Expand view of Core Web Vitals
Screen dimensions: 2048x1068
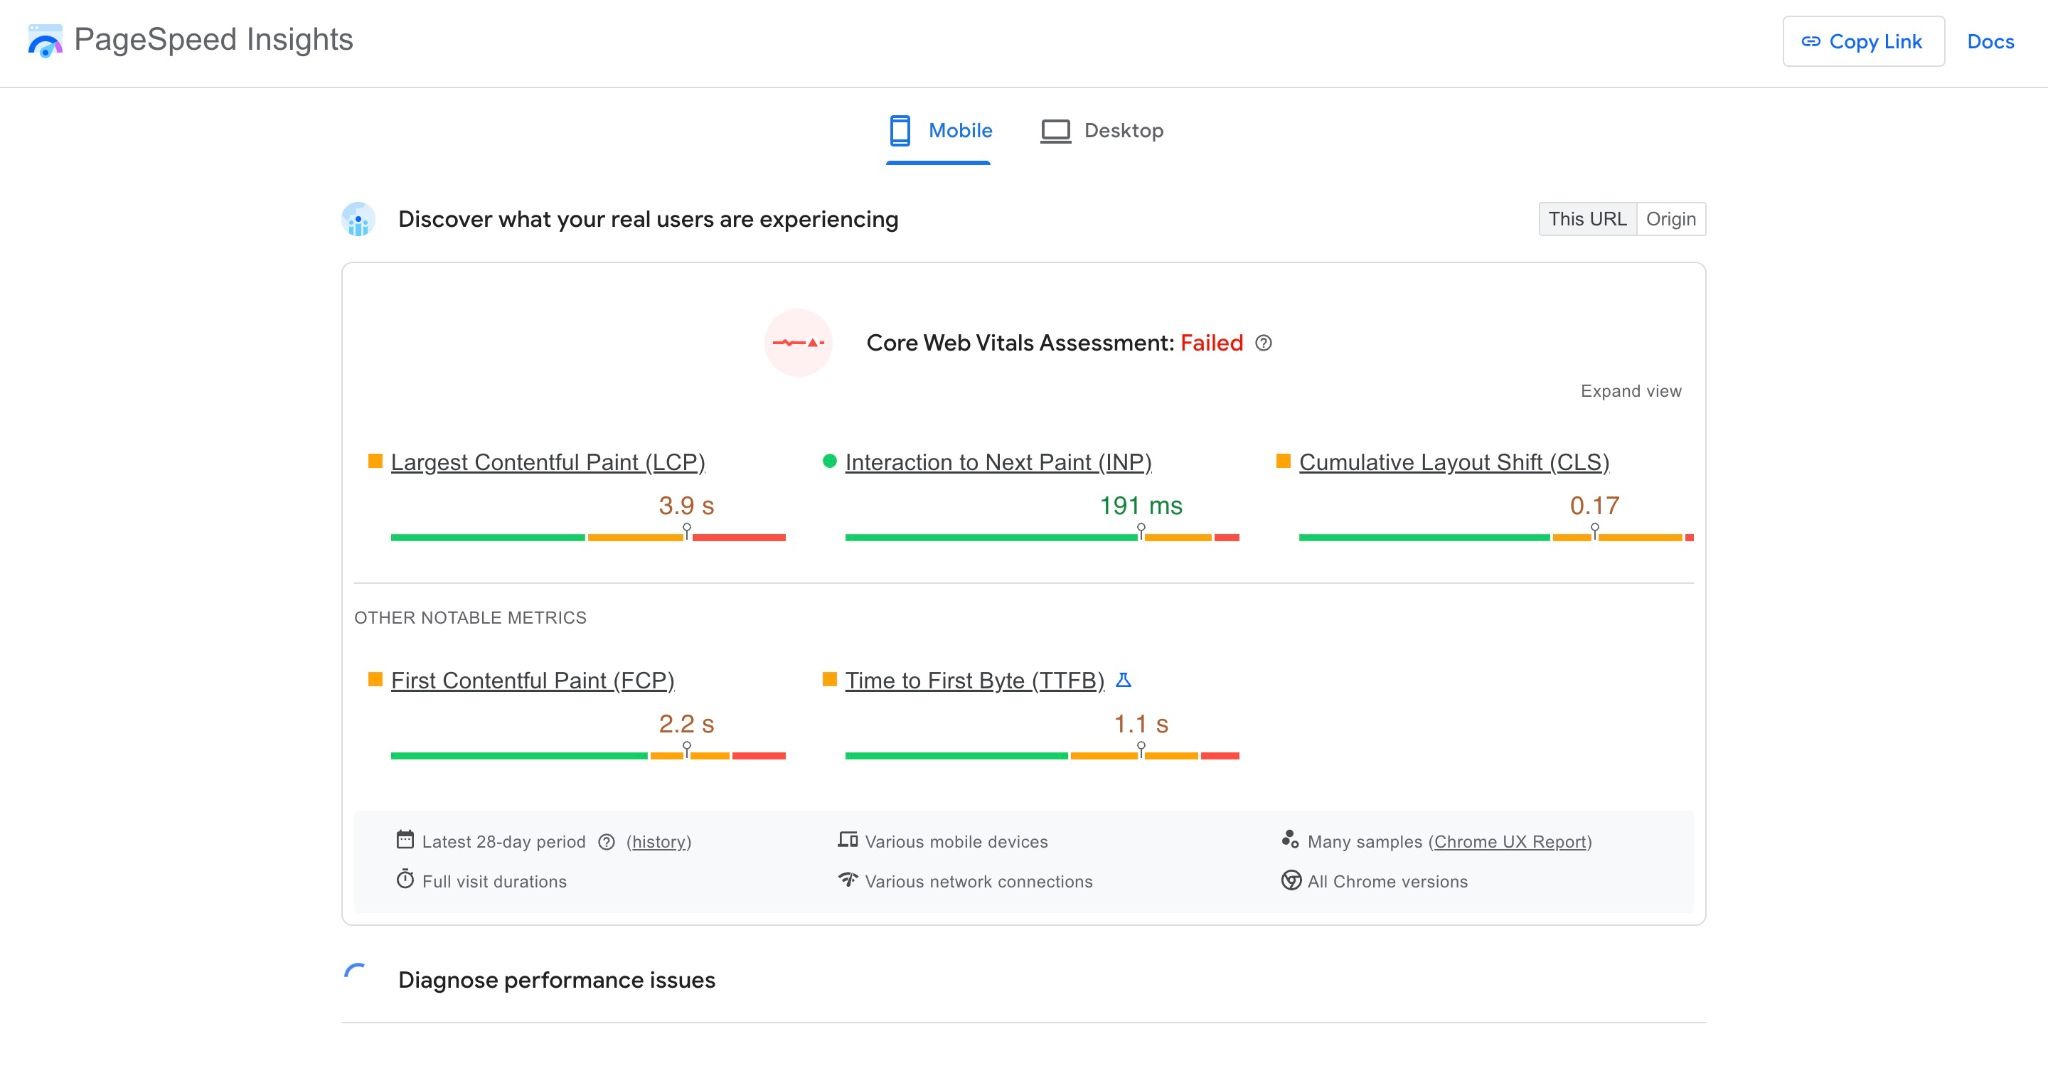(x=1630, y=391)
